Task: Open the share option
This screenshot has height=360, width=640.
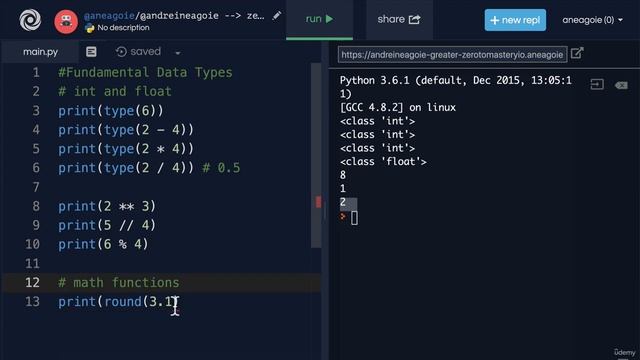Action: click(x=399, y=19)
